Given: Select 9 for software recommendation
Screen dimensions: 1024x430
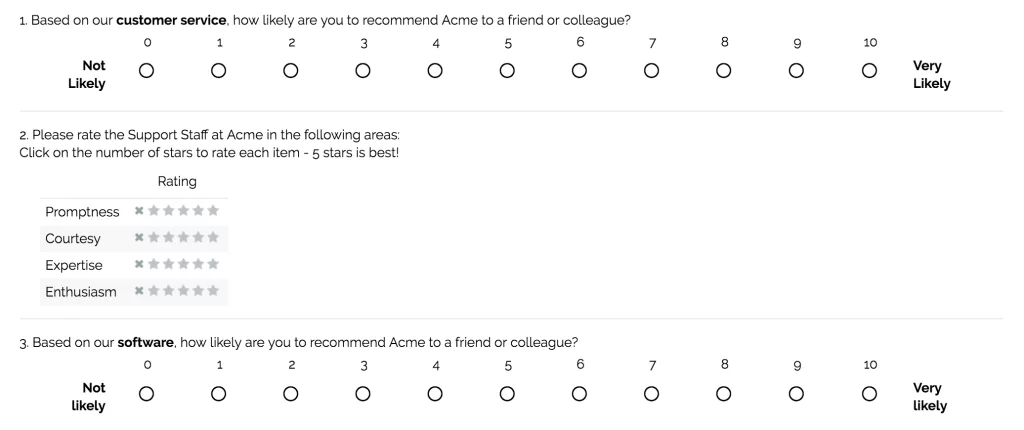Looking at the screenshot, I should pyautogui.click(x=797, y=393).
